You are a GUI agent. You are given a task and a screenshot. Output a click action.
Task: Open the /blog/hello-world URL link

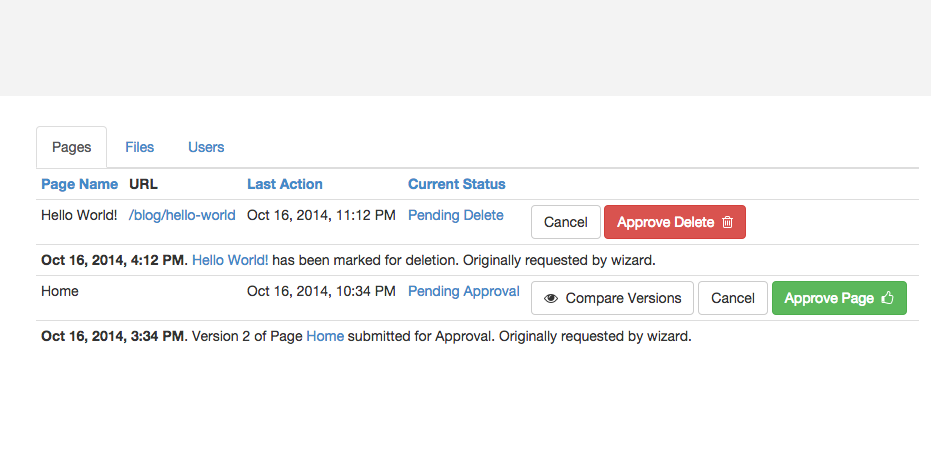coord(182,215)
